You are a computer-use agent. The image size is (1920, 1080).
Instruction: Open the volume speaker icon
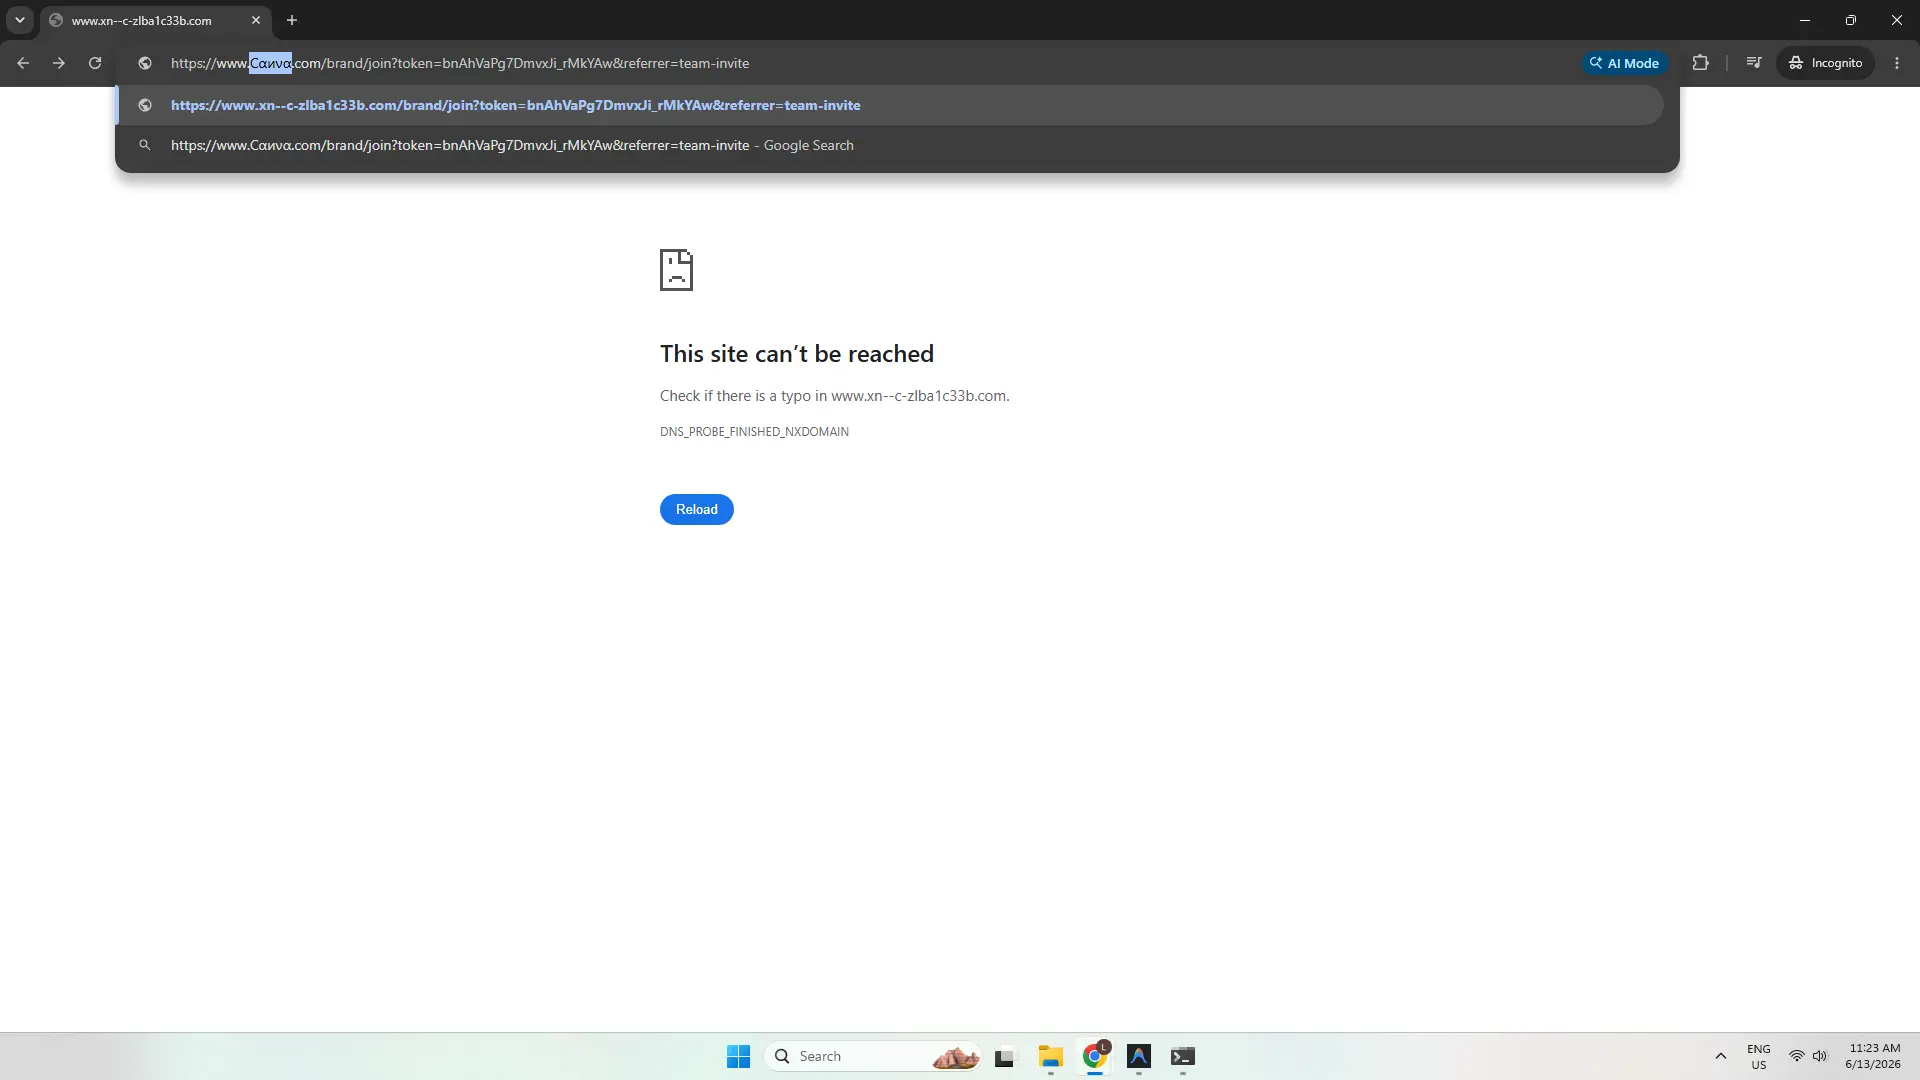tap(1820, 1056)
